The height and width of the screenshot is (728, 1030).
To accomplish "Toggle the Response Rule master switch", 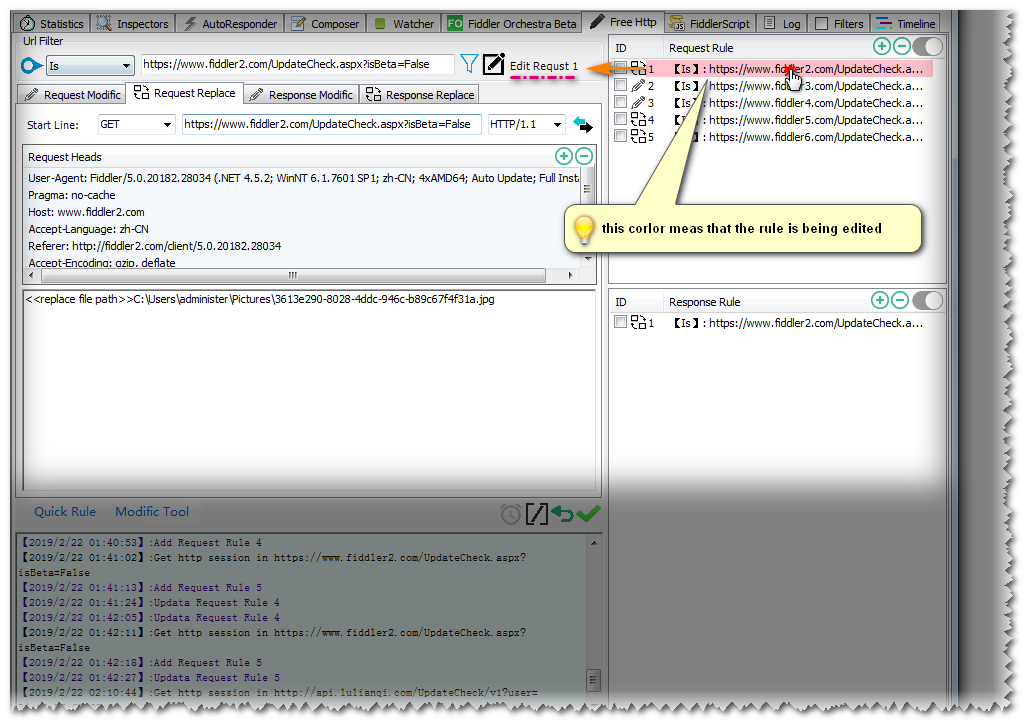I will click(x=928, y=300).
